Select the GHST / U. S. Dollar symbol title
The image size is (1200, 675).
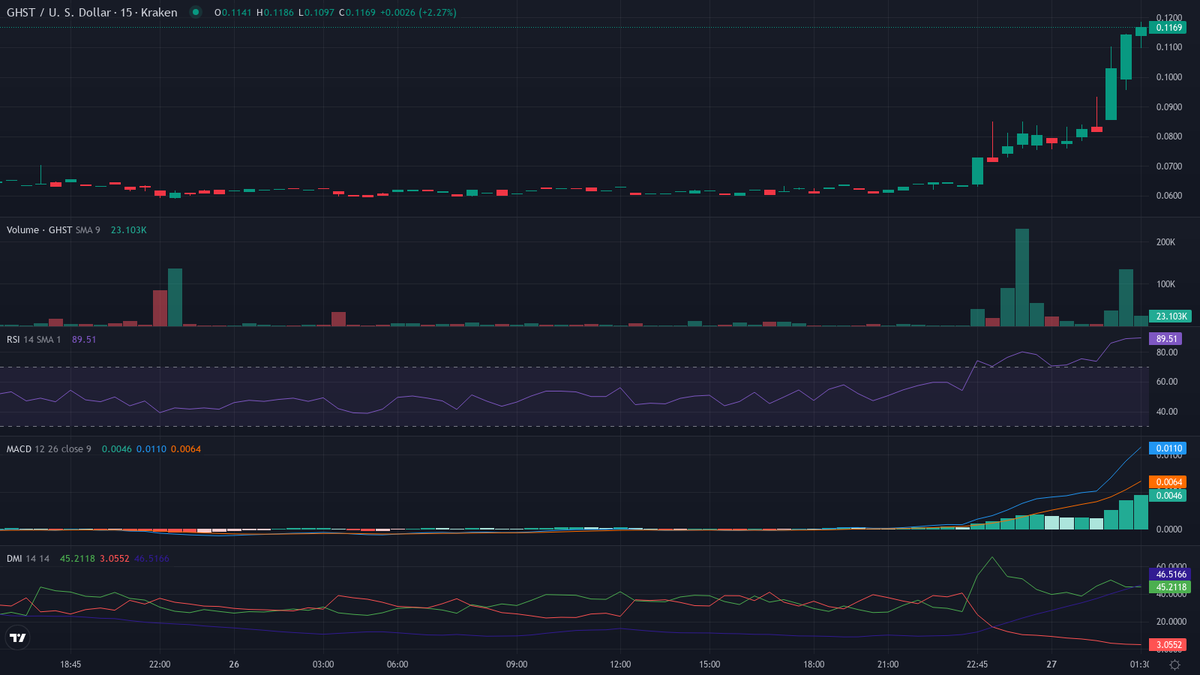point(92,12)
